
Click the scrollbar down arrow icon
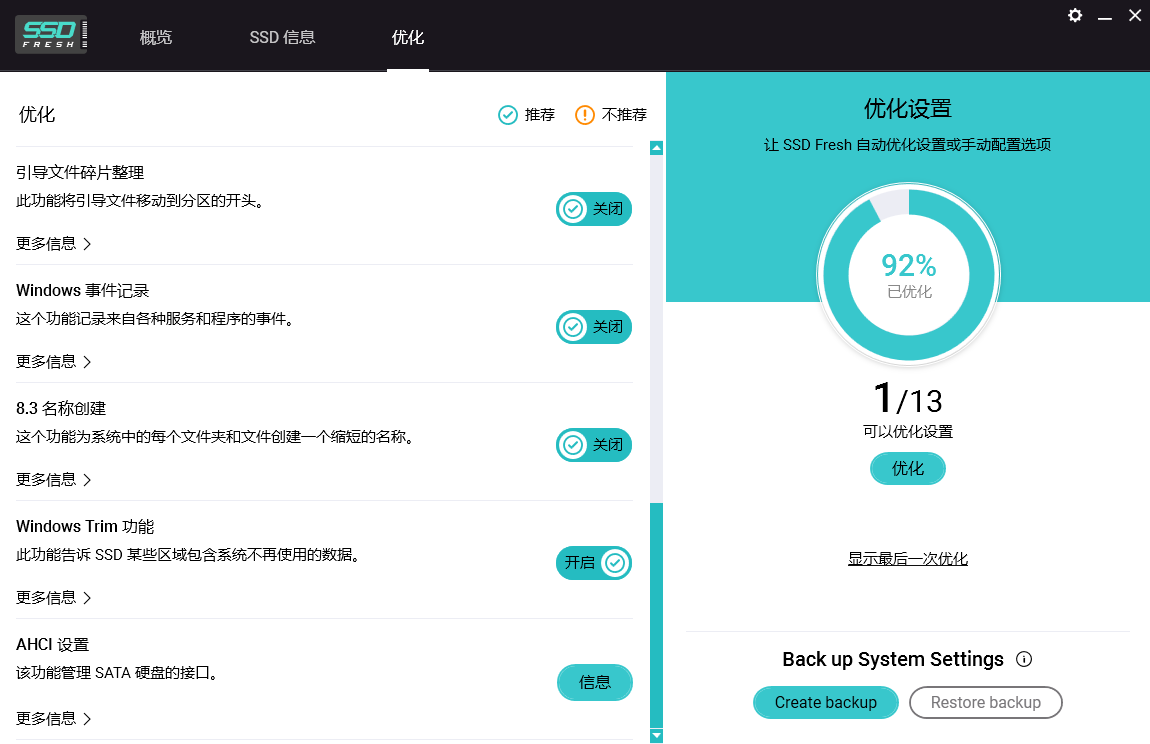657,736
